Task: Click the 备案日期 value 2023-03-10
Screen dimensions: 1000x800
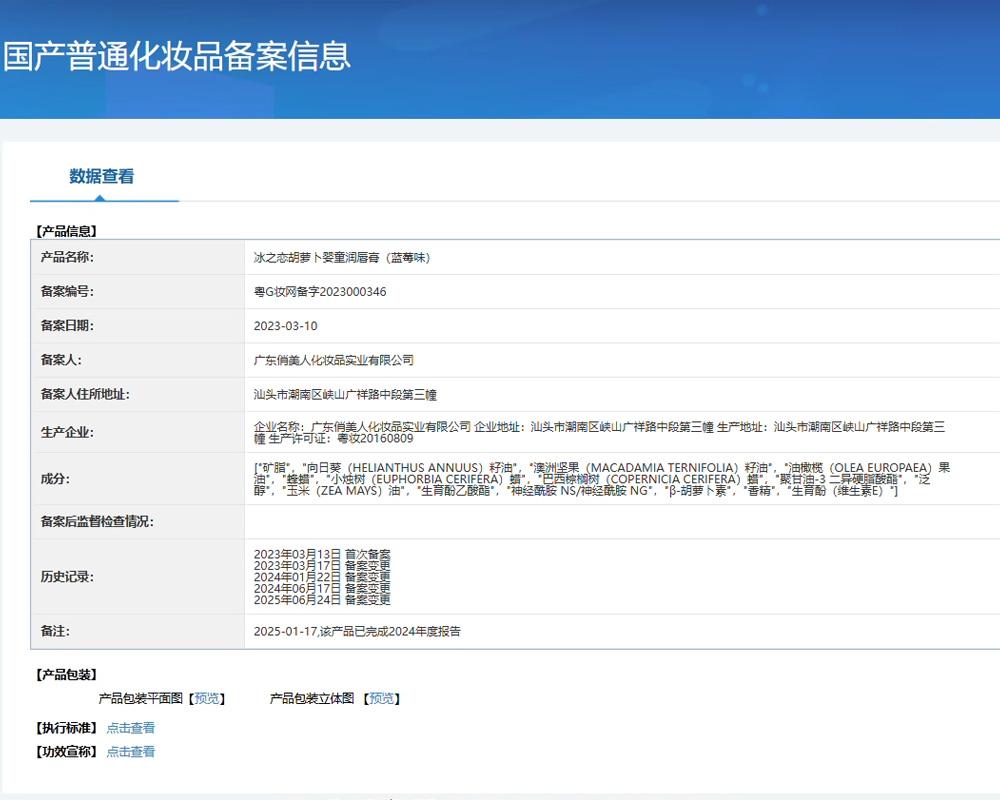Action: pos(286,326)
